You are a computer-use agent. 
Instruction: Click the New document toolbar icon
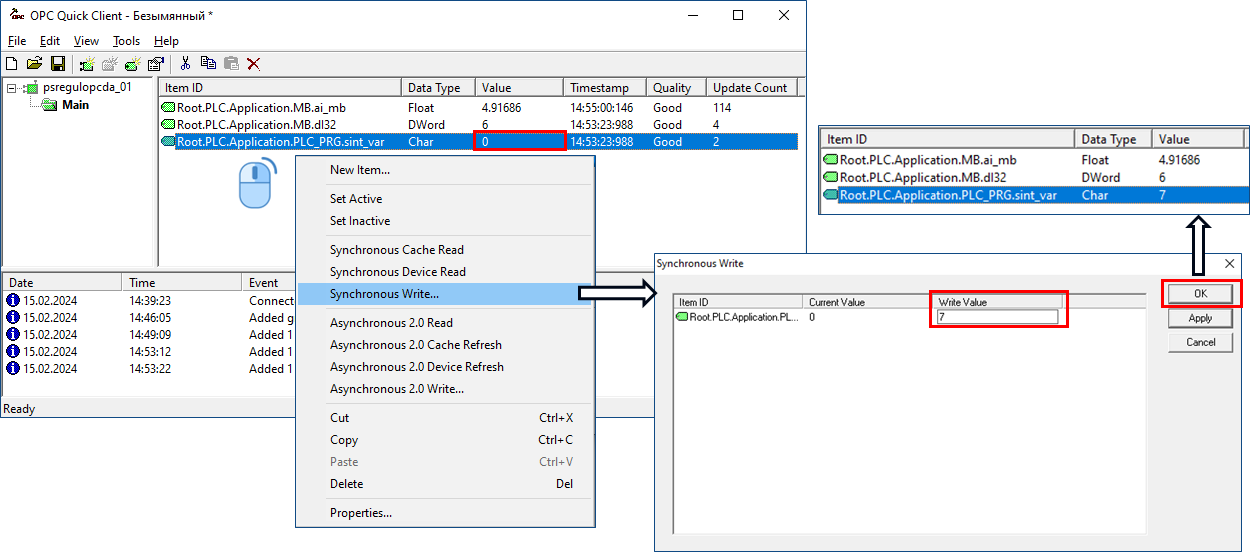pos(12,64)
